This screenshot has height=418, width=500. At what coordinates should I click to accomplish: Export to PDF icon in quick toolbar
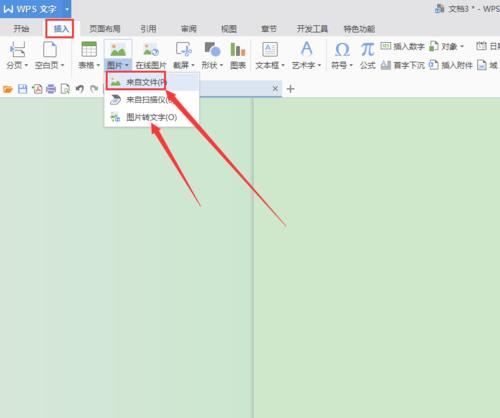click(37, 89)
